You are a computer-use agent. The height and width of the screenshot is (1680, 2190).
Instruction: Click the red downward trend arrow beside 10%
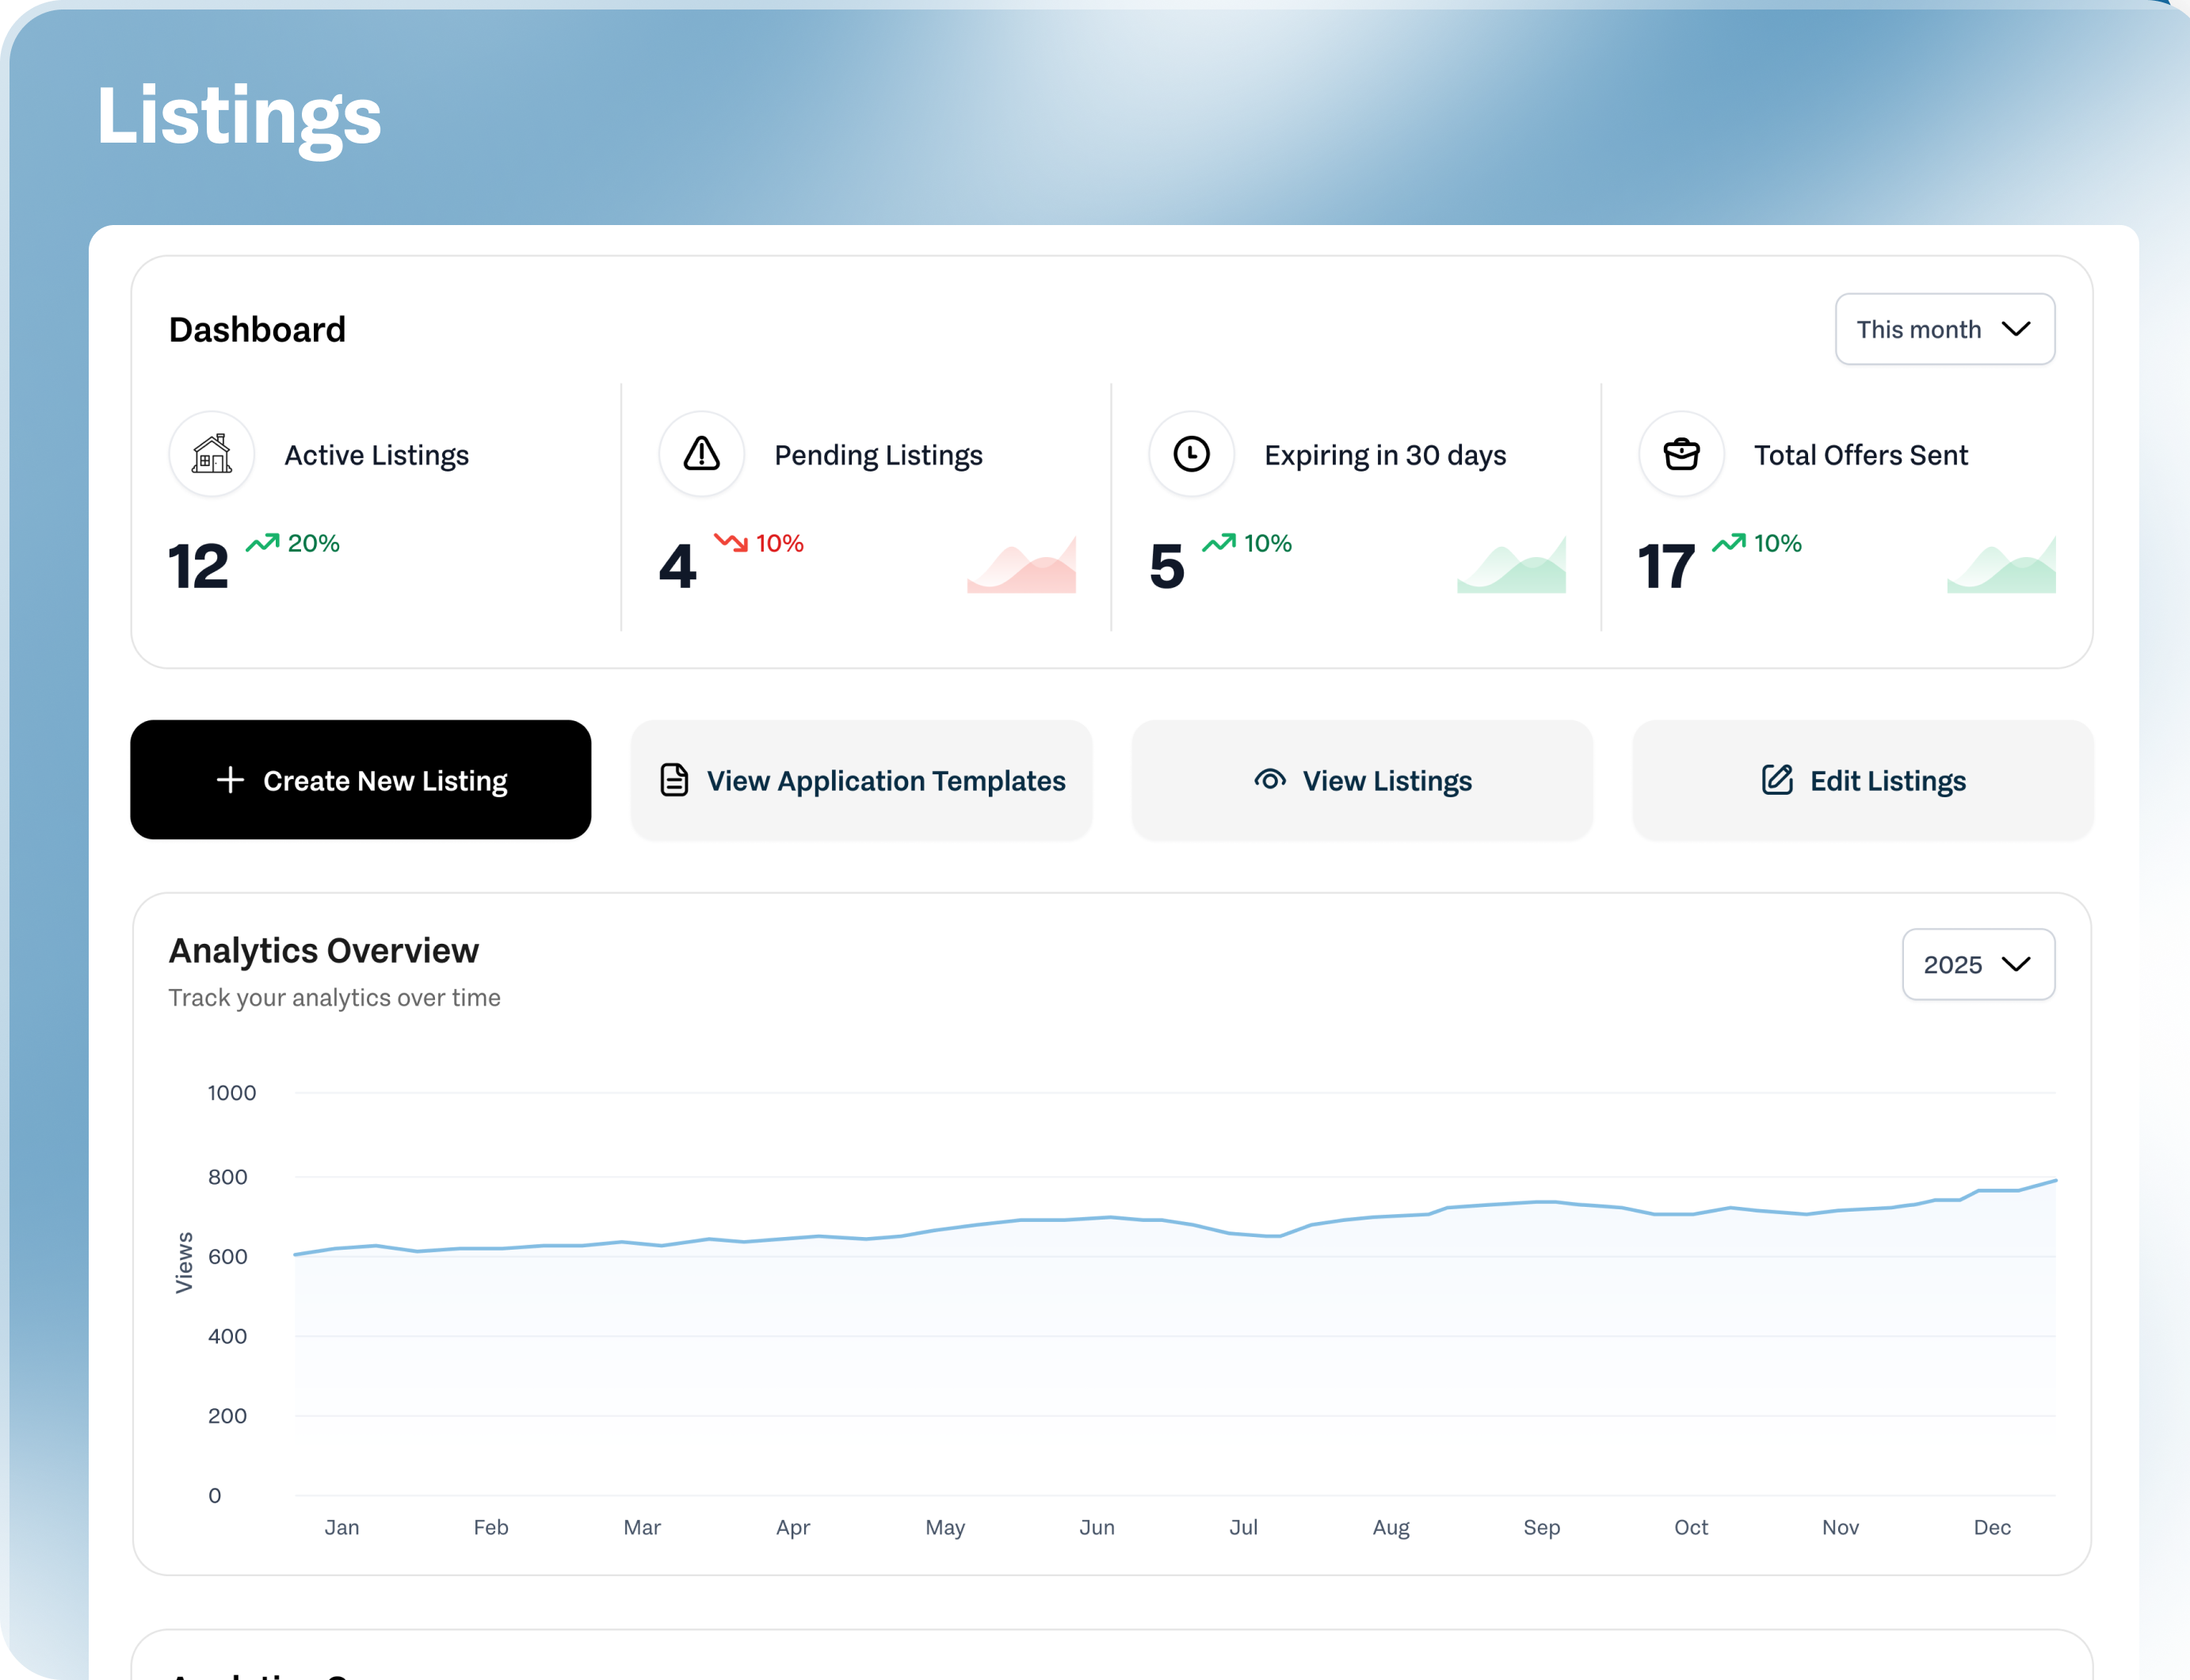731,543
